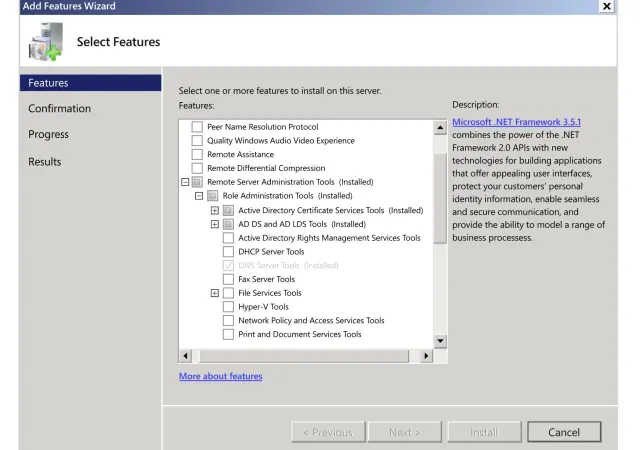Go to the Confirmation step
The image size is (640, 450).
(x=57, y=108)
